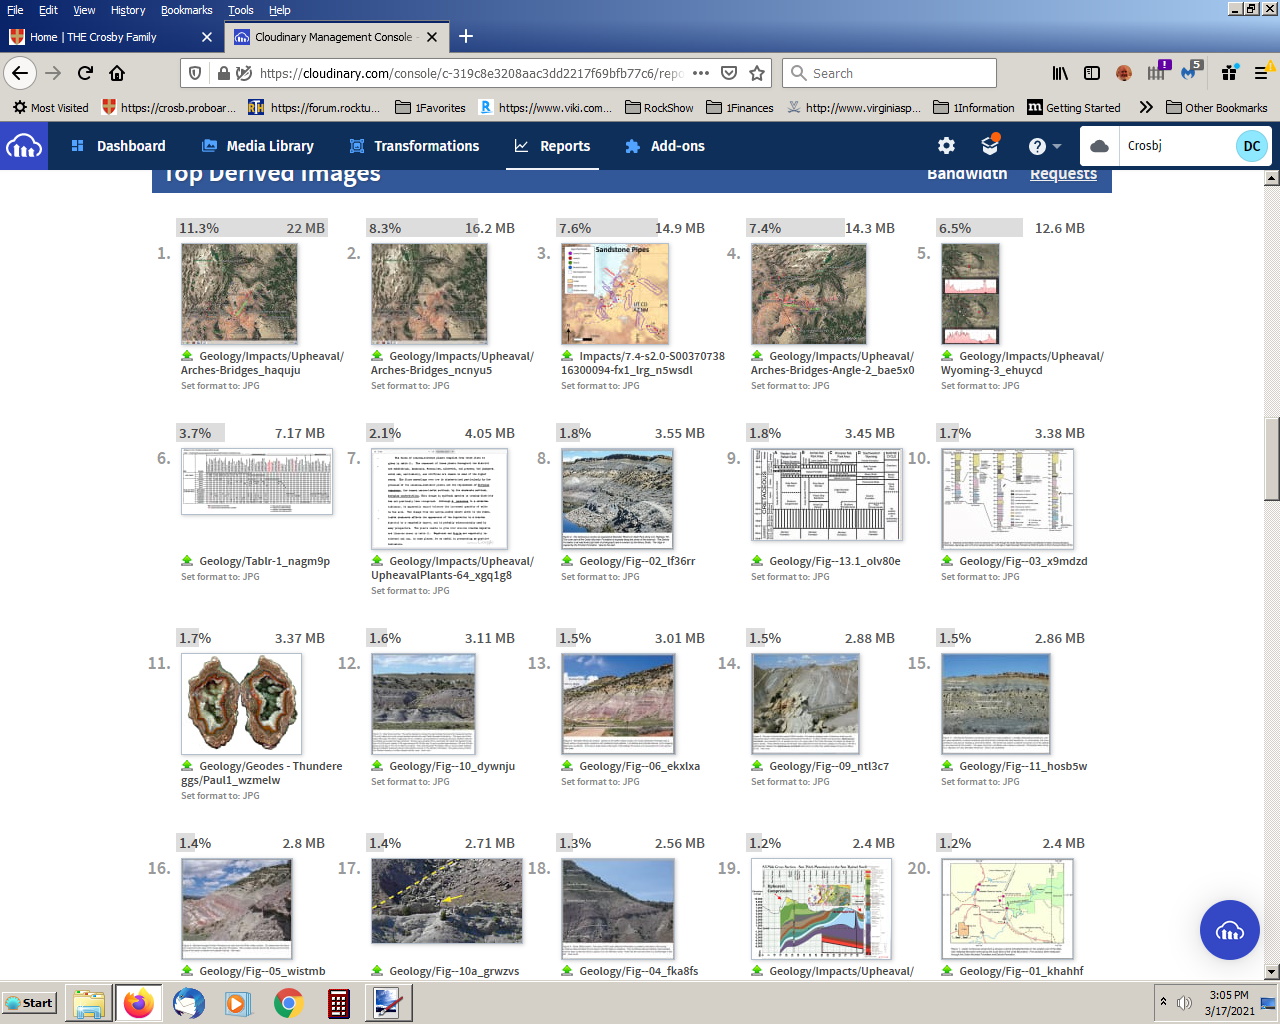Click the browser Back button
Viewport: 1280px width, 1024px height.
coord(20,73)
